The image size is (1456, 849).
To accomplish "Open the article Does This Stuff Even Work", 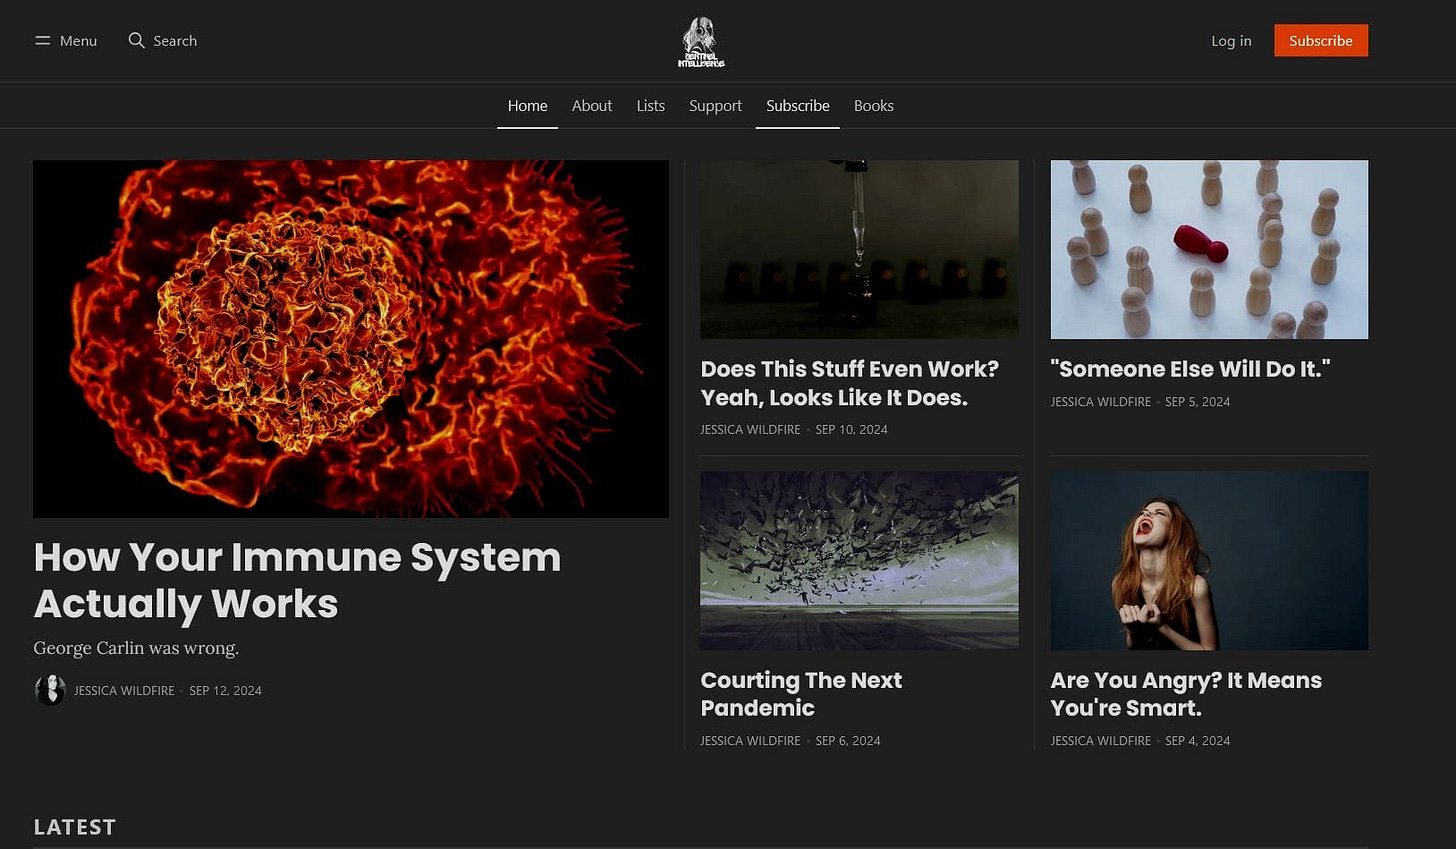I will (x=850, y=383).
